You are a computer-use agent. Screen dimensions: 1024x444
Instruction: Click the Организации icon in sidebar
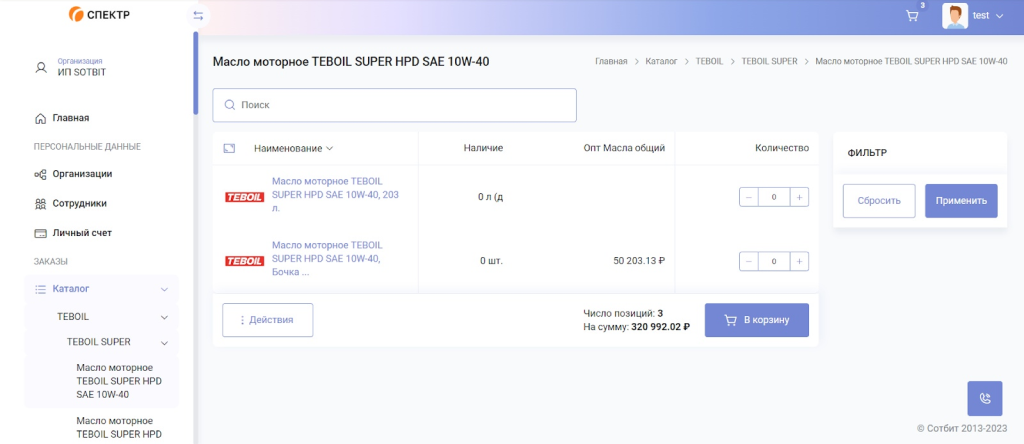pos(40,174)
